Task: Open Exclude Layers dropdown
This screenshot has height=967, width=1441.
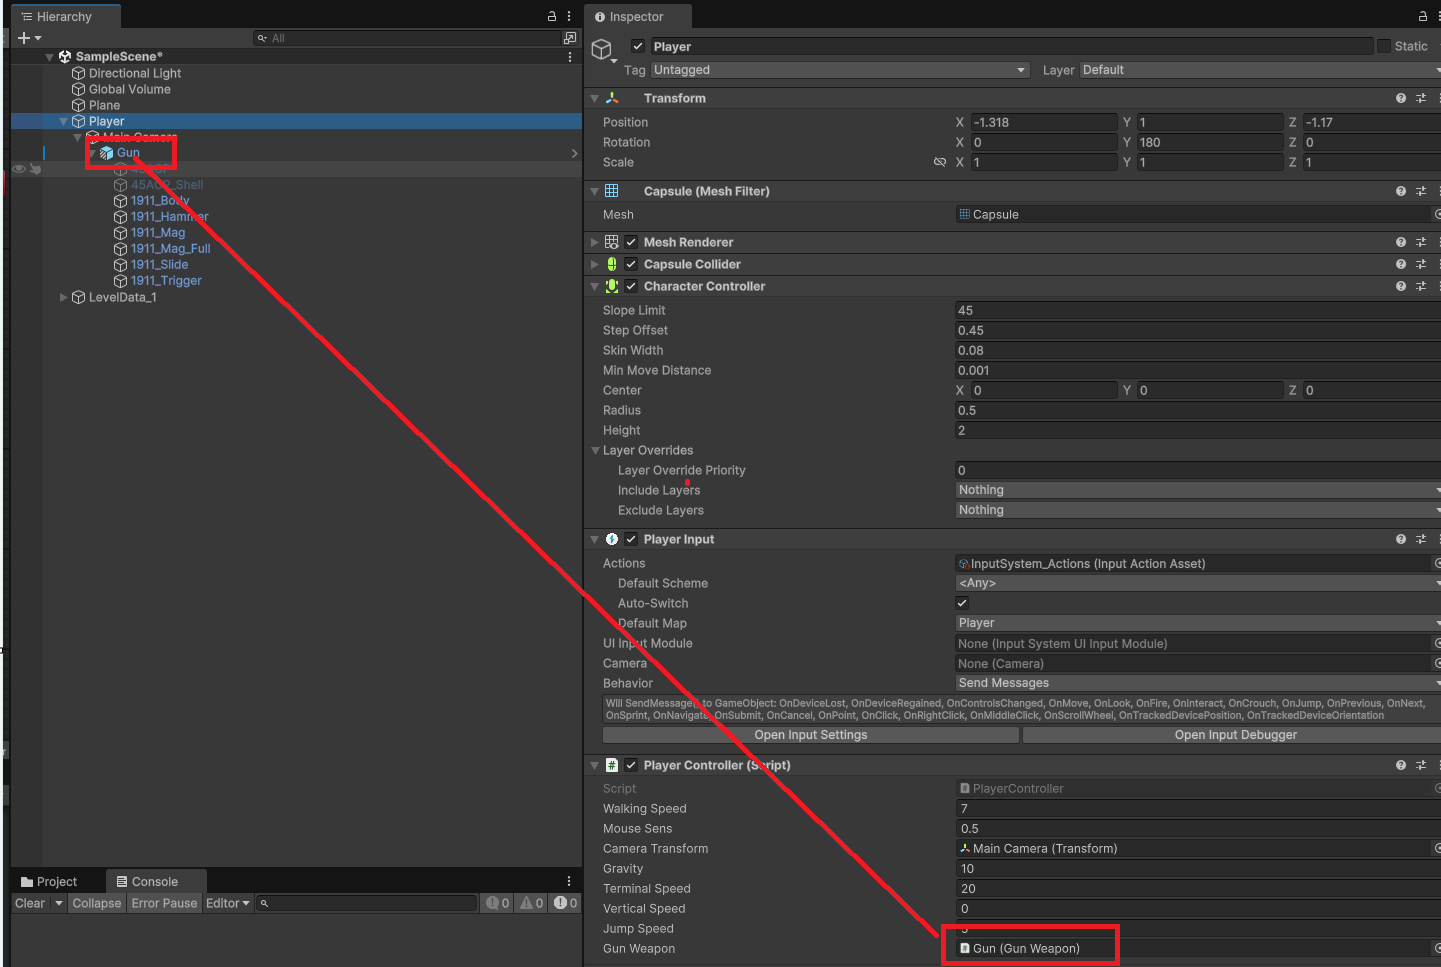Action: 1198,510
